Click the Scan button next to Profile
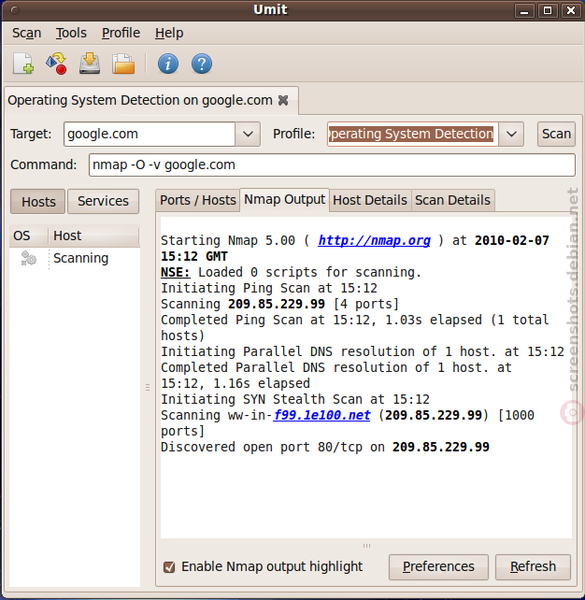The height and width of the screenshot is (600, 585). pos(556,134)
